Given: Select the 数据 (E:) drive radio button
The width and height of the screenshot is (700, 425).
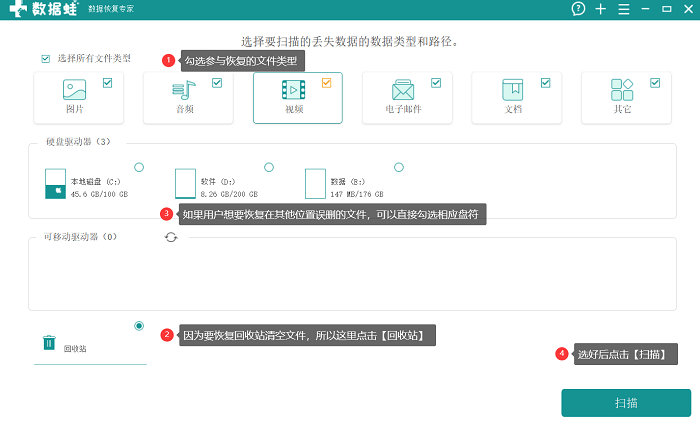Looking at the screenshot, I should click(398, 167).
